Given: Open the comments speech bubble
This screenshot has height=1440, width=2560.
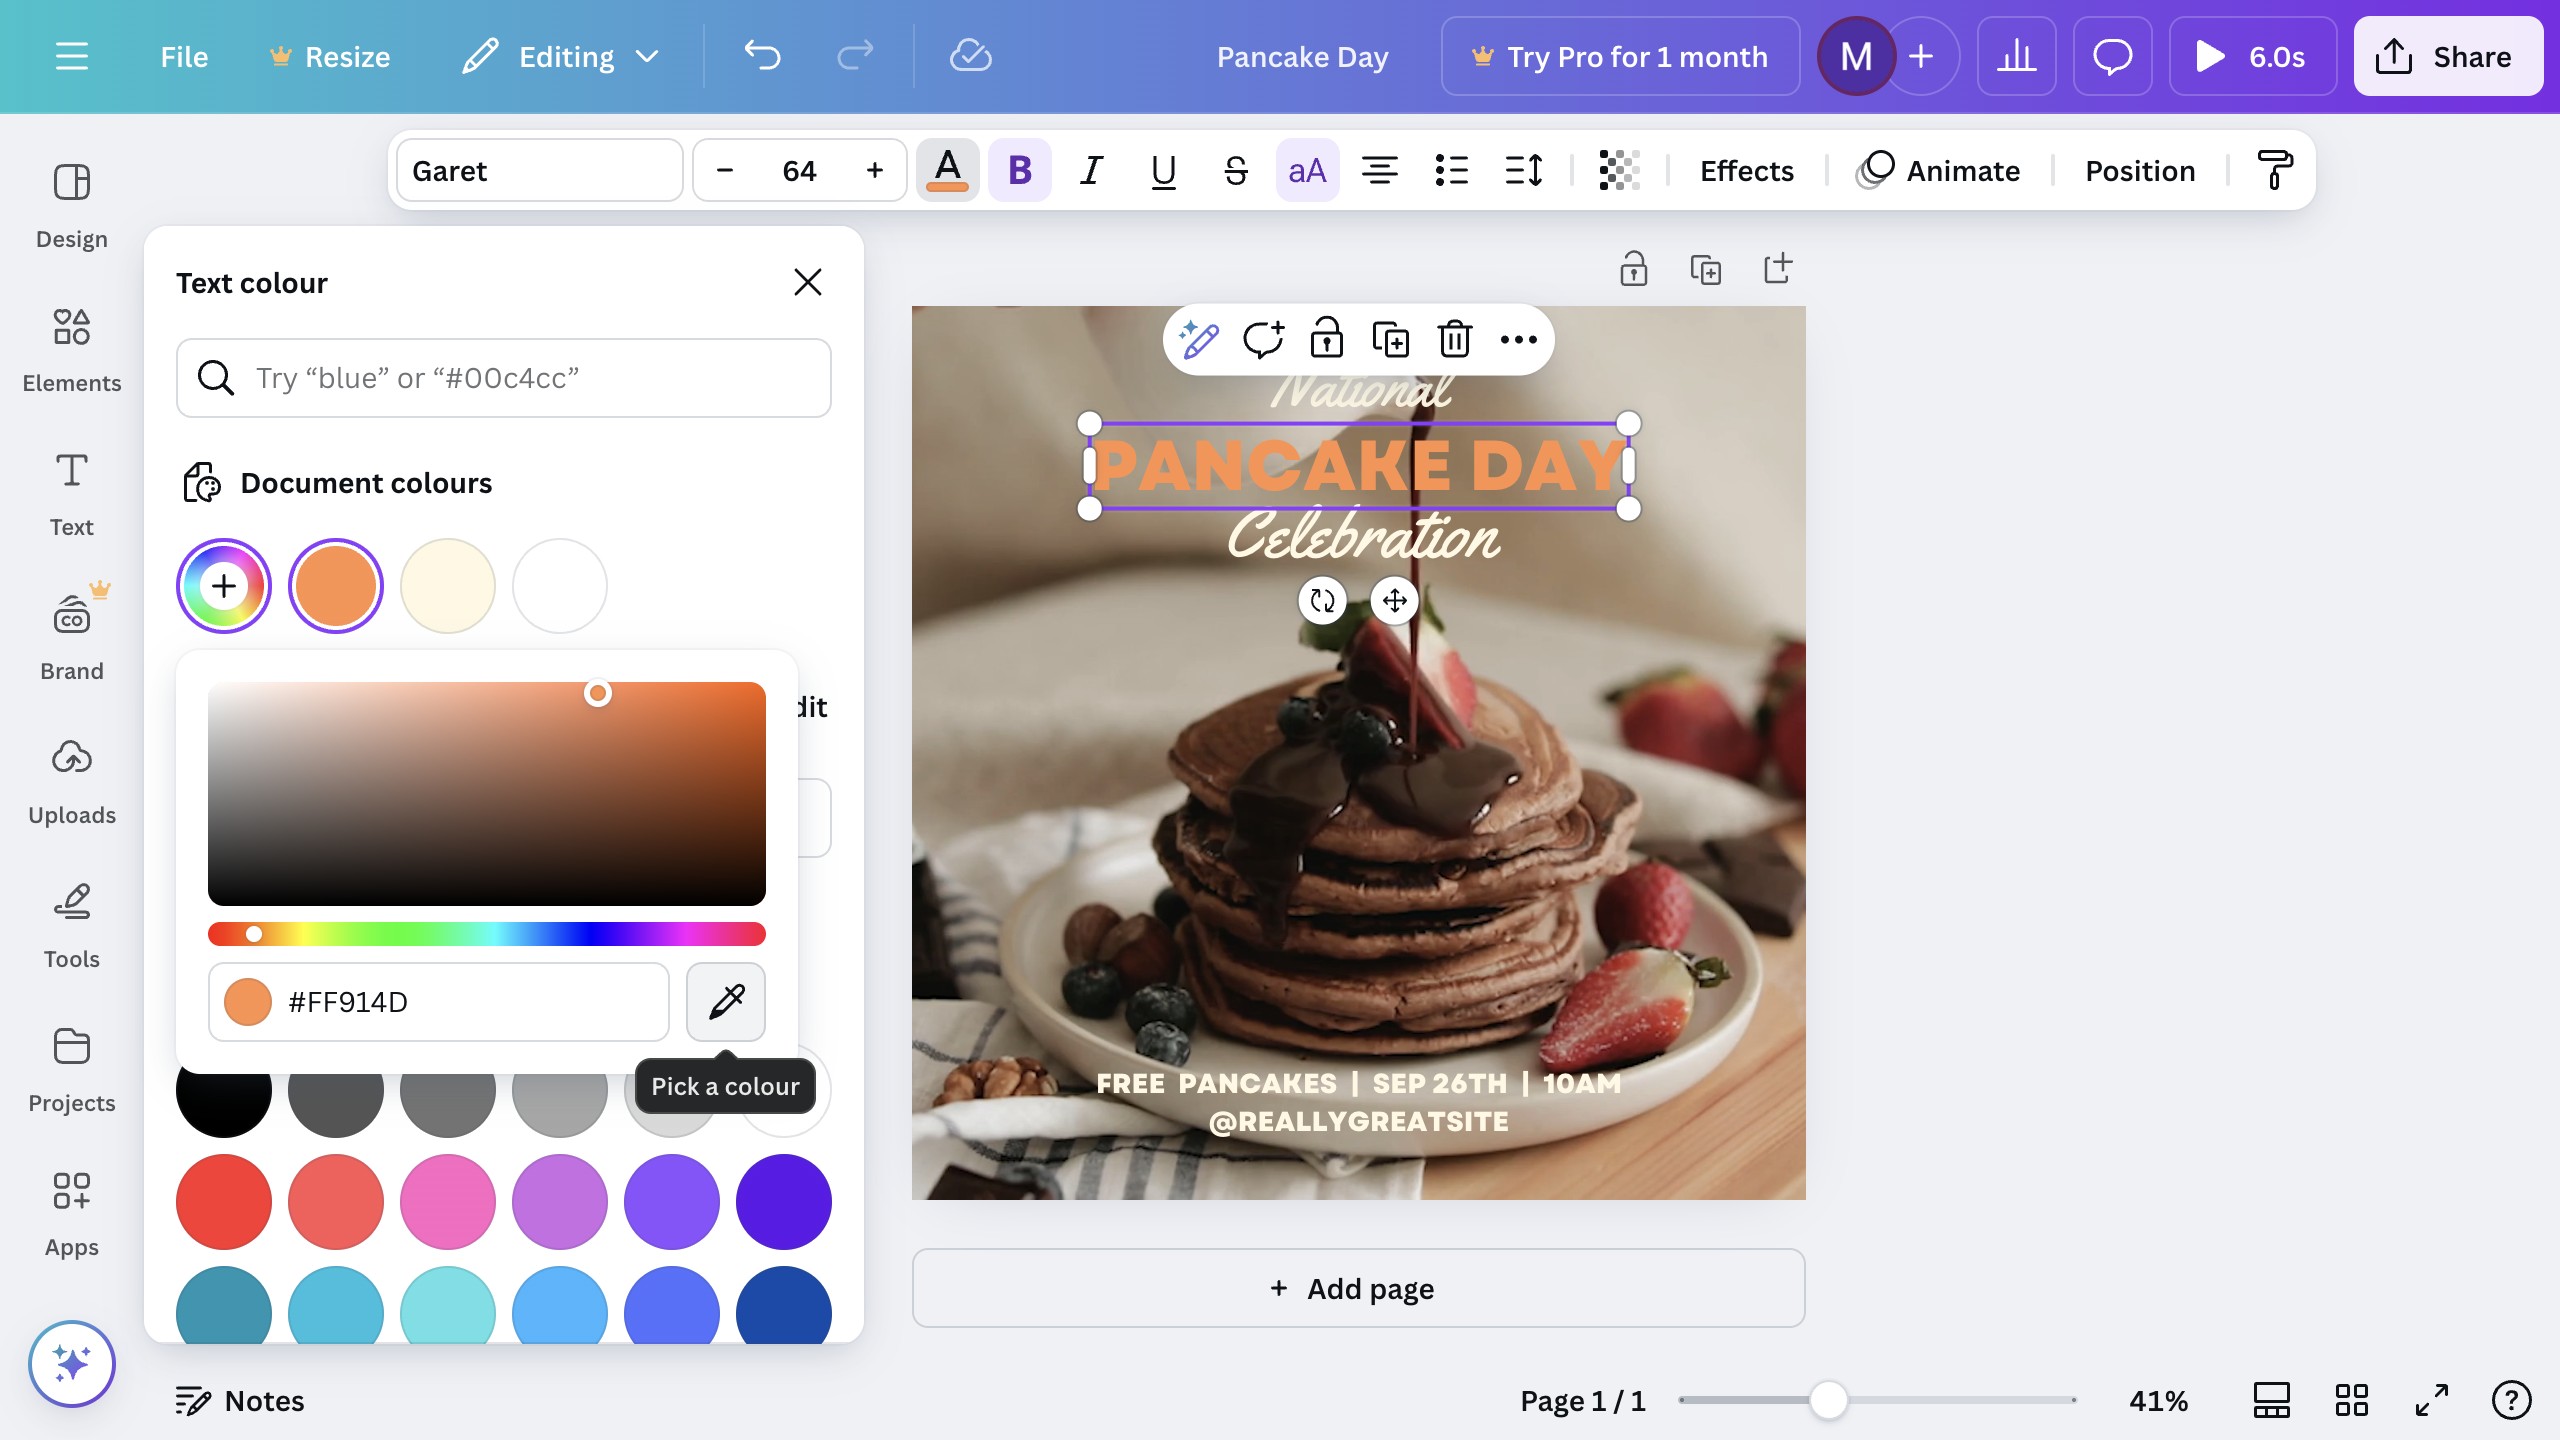Looking at the screenshot, I should pos(2112,57).
